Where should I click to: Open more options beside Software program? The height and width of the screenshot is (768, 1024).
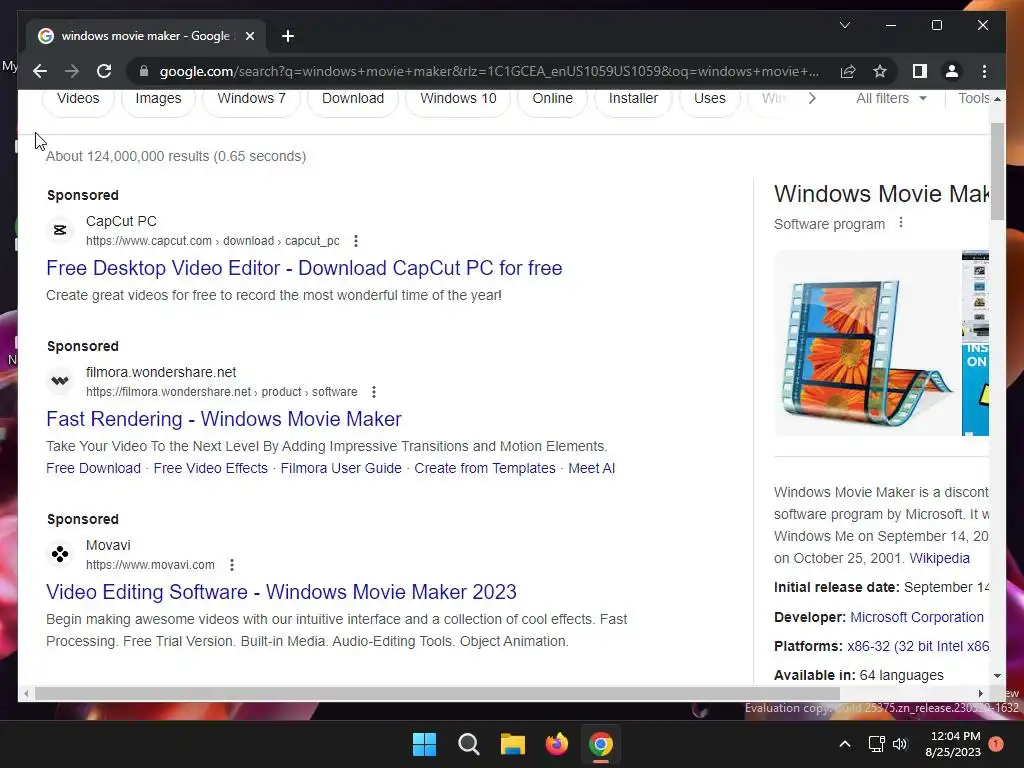point(901,223)
